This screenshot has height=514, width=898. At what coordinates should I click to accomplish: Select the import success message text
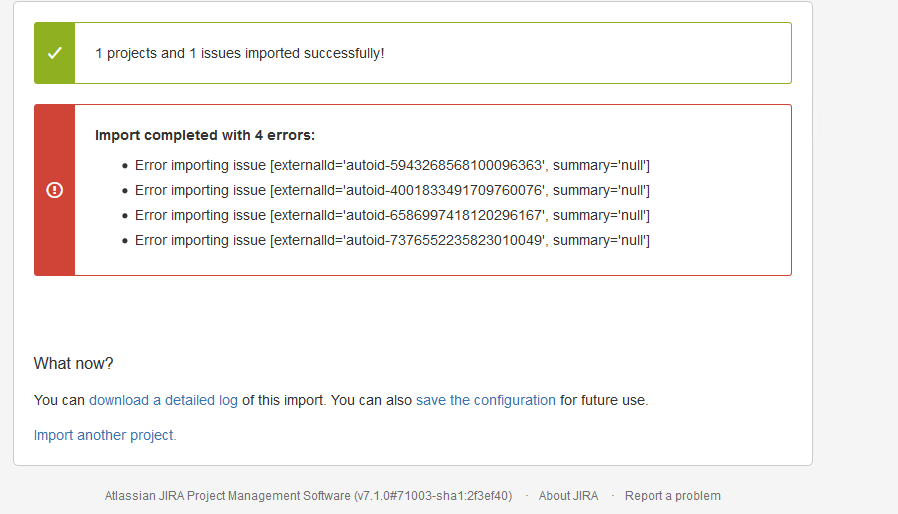click(239, 53)
